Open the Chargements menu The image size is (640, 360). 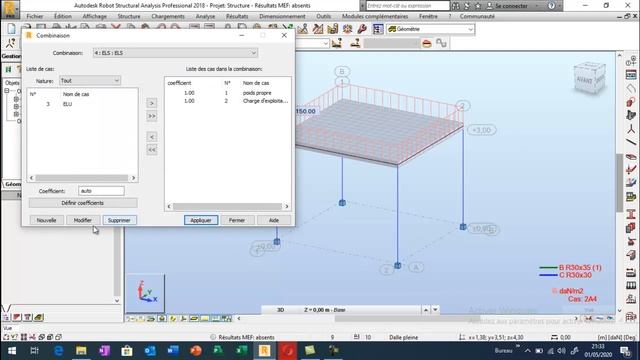[168, 16]
